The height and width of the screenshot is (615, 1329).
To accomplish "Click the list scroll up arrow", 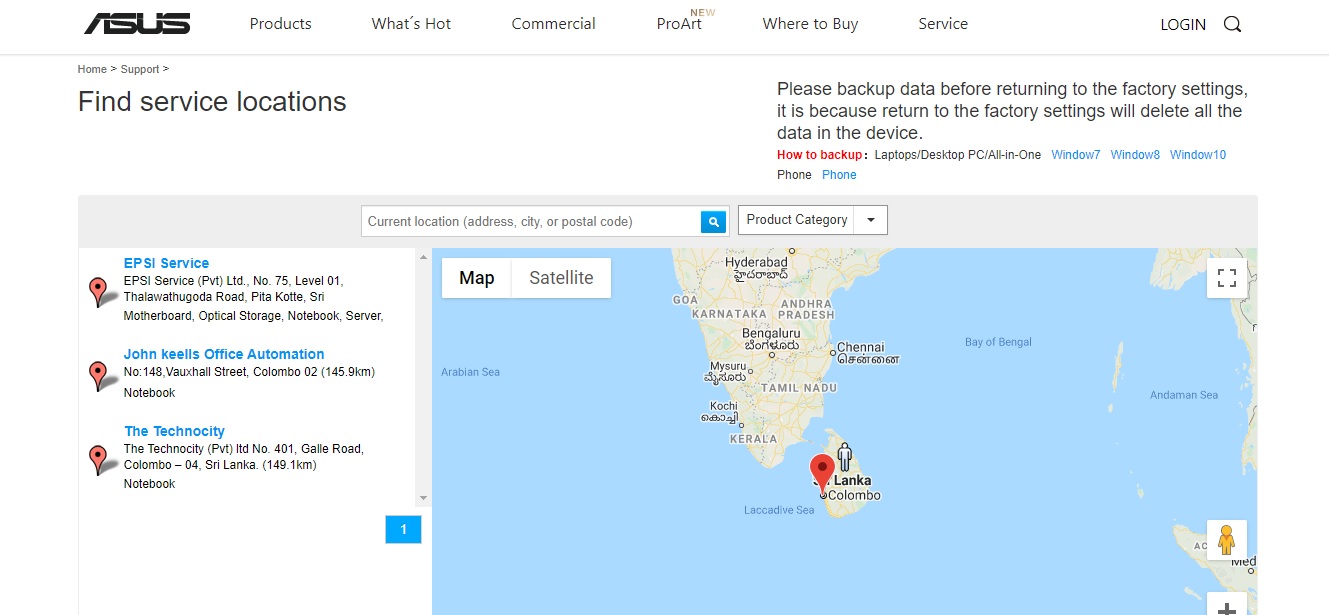I will pyautogui.click(x=423, y=257).
